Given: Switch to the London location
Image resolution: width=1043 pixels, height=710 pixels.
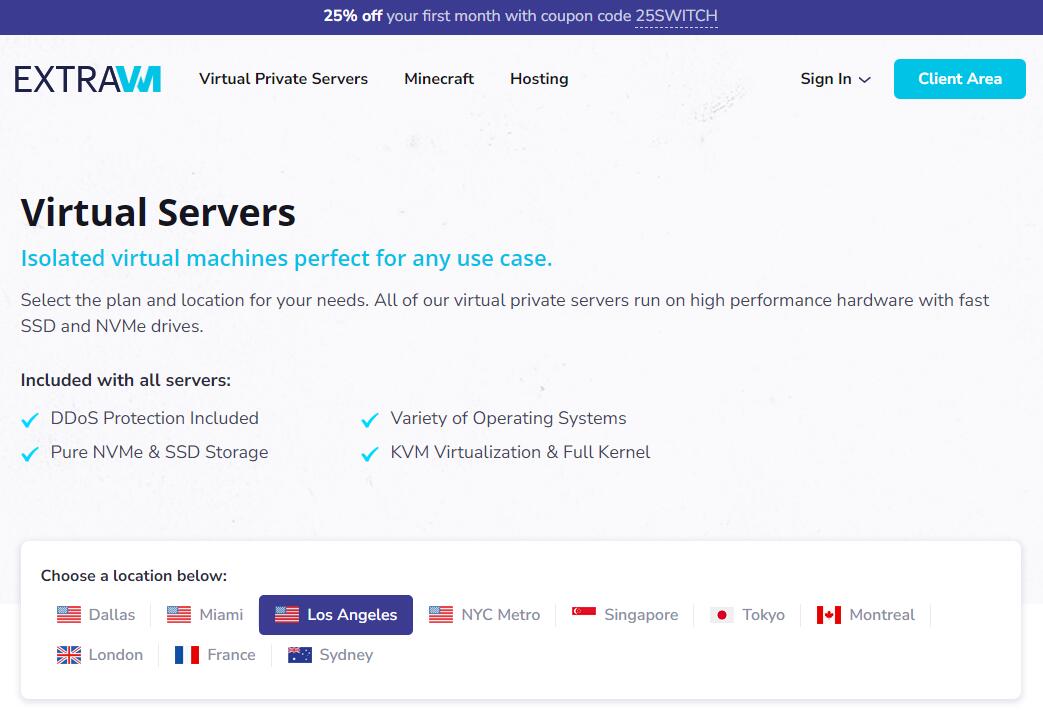Looking at the screenshot, I should coord(100,655).
